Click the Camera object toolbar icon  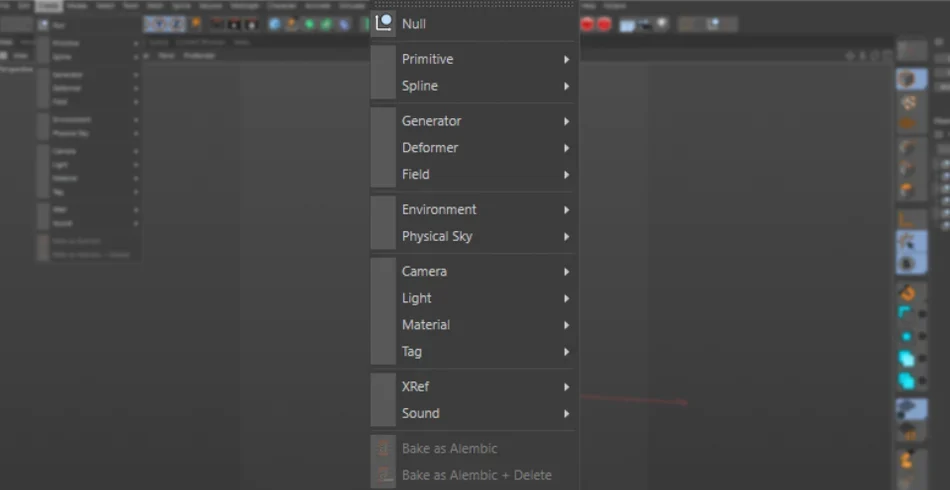pyautogui.click(x=644, y=25)
